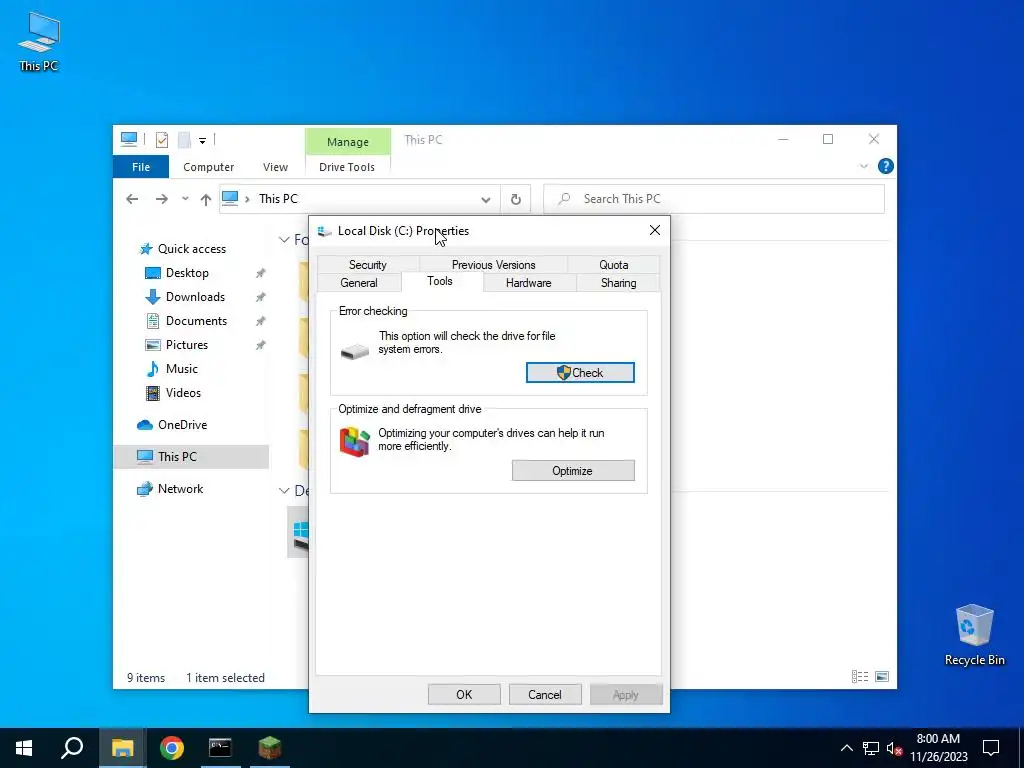Select Documents in navigation pane
Screen dimensions: 1024x768
(186, 321)
